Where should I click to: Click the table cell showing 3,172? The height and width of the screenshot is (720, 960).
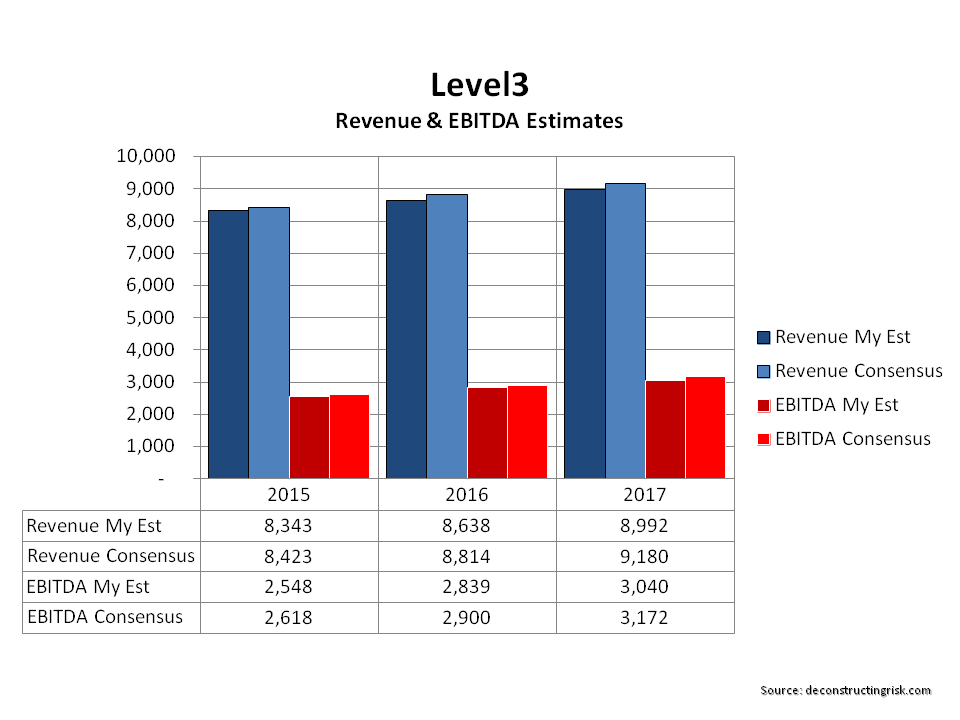click(x=645, y=618)
